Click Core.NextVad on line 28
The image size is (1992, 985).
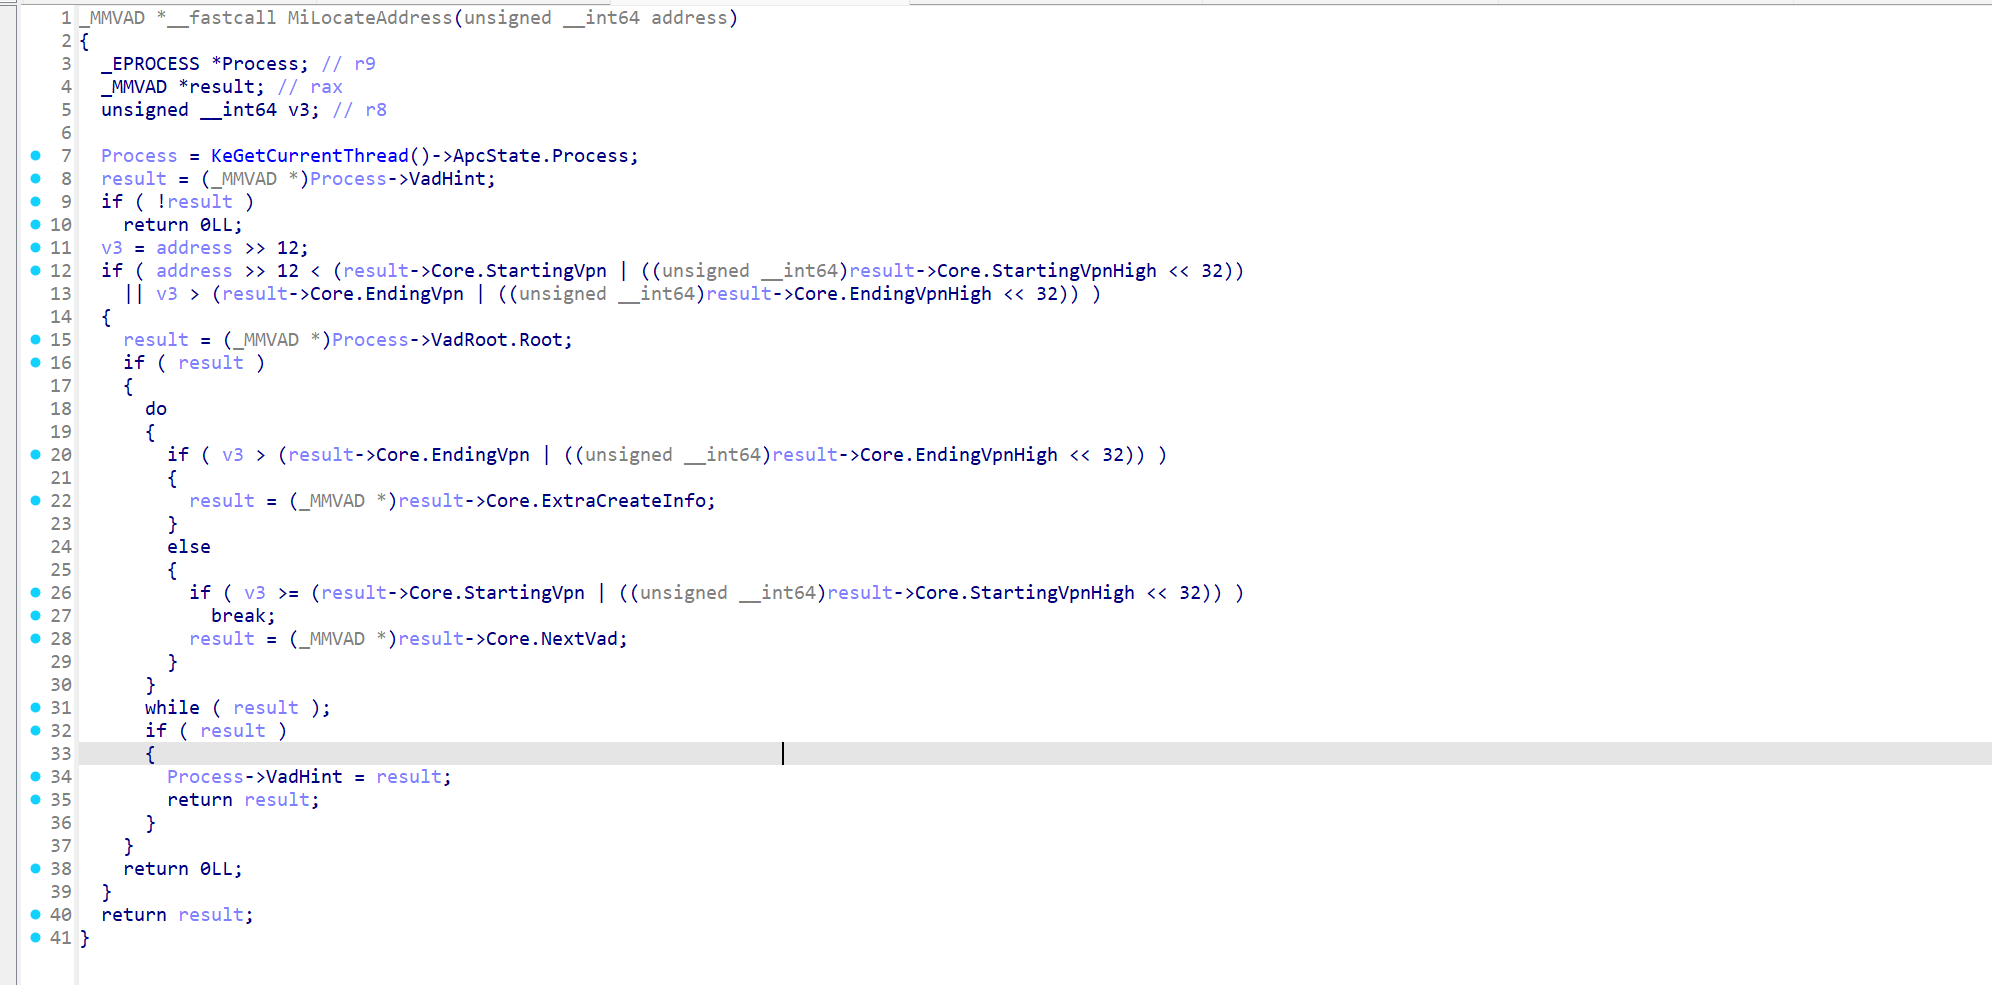tap(552, 639)
